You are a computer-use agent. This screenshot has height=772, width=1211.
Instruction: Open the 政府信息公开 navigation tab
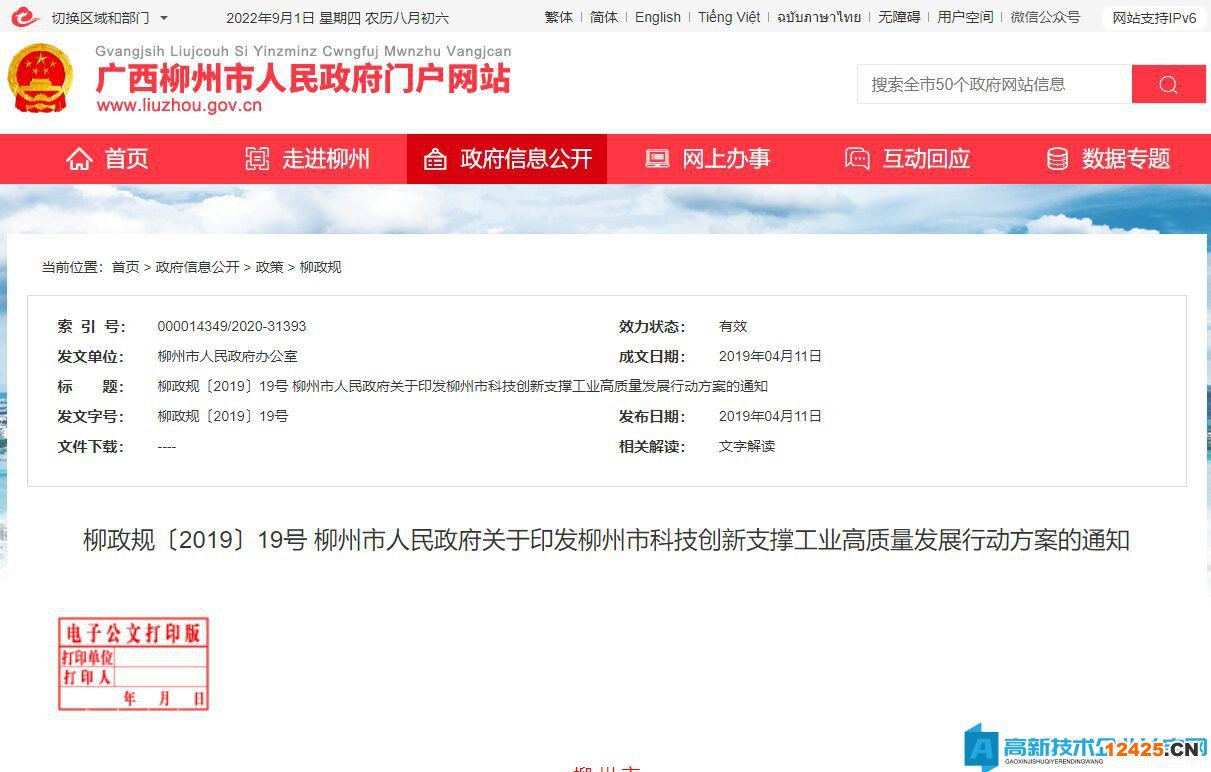[x=507, y=159]
